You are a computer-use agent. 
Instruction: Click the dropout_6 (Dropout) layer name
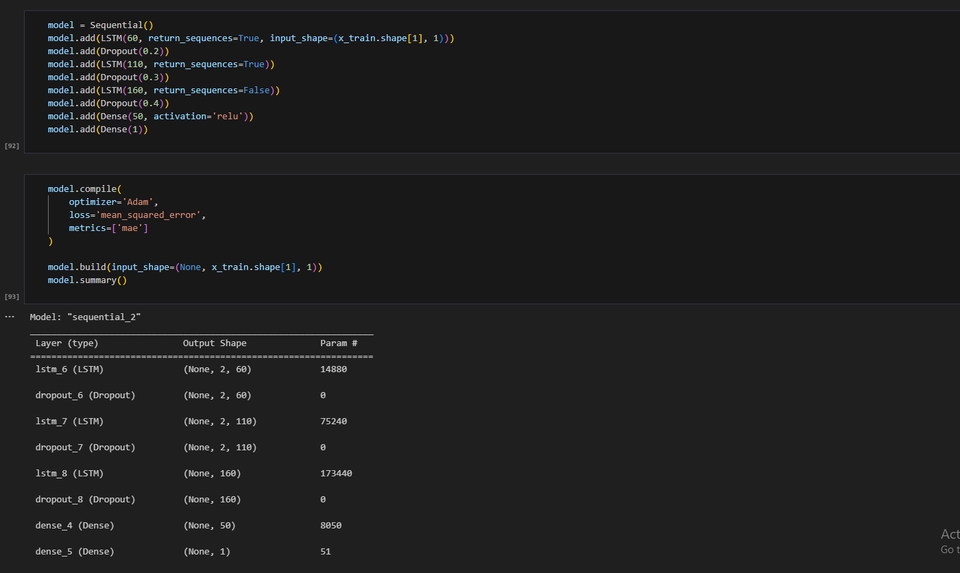pyautogui.click(x=85, y=395)
